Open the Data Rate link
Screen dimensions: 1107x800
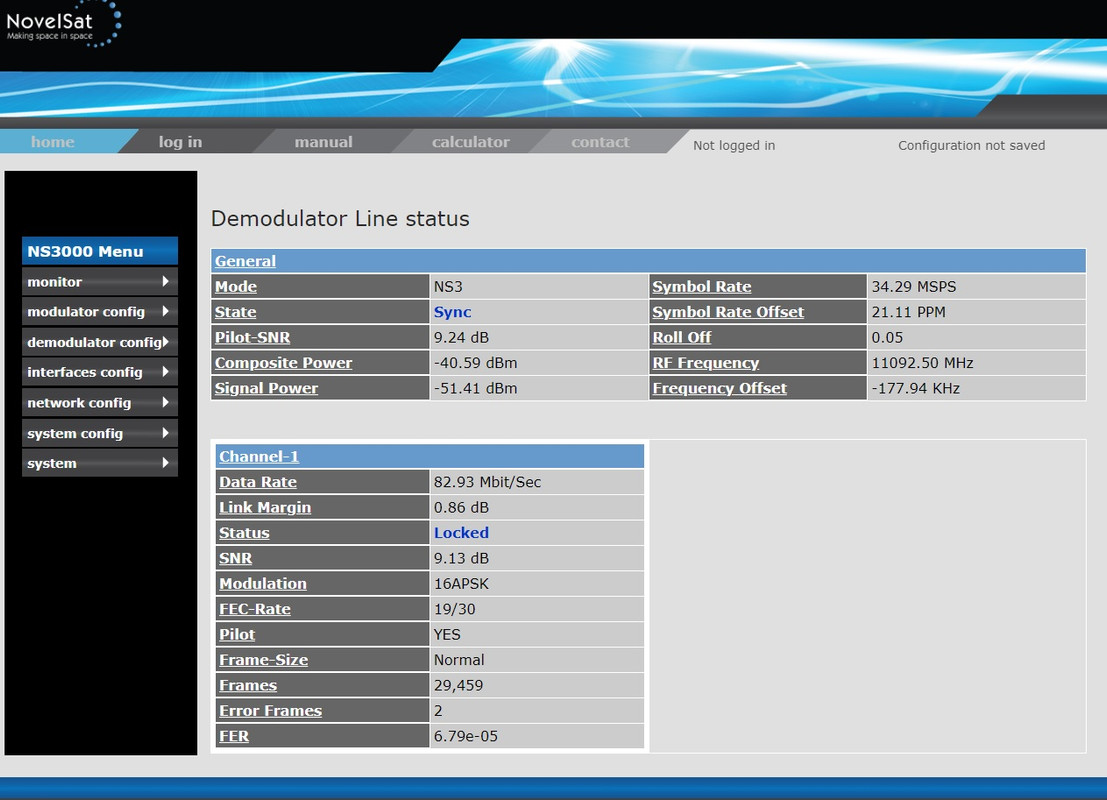click(258, 482)
